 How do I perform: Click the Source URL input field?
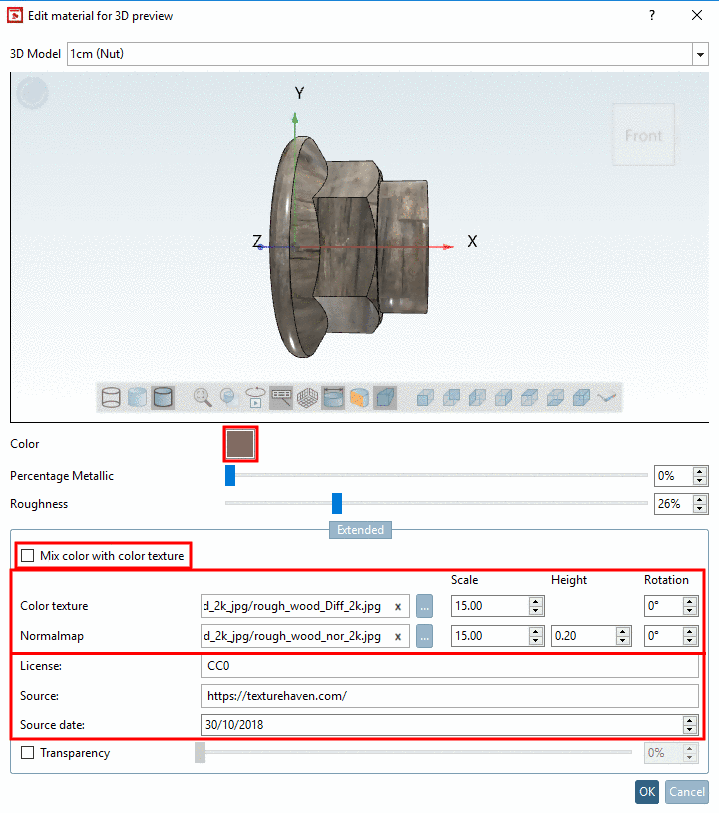449,696
